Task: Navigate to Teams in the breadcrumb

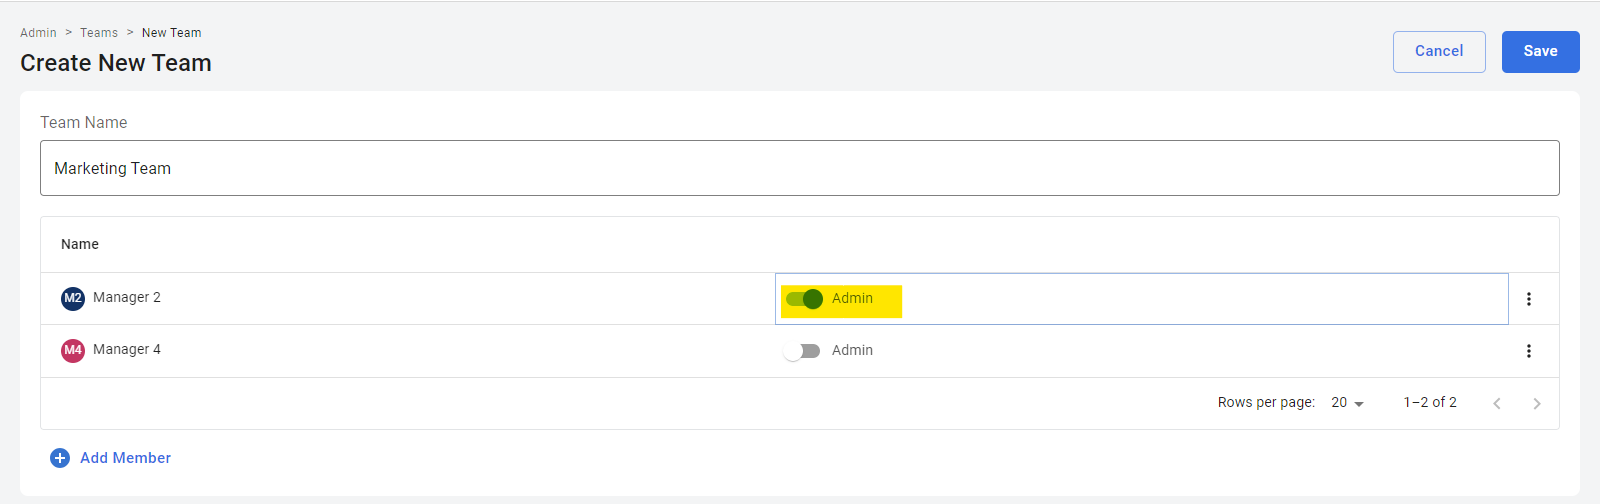Action: 99,33
